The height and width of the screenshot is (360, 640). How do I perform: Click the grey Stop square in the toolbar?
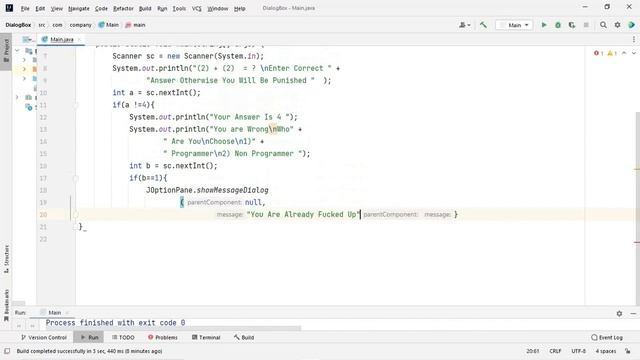click(586, 25)
